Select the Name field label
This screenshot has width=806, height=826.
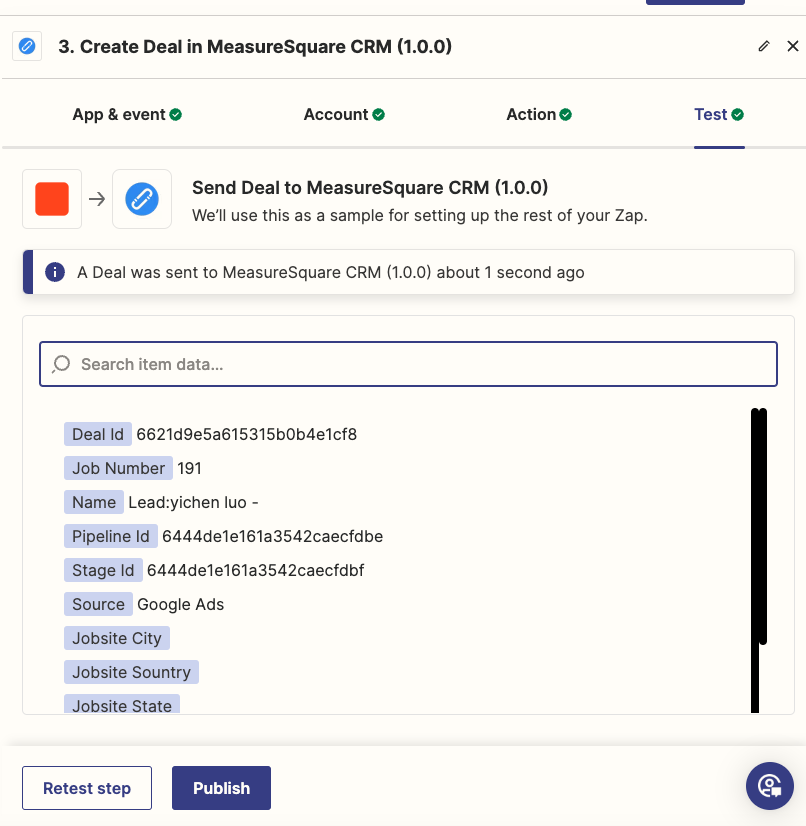pos(94,502)
